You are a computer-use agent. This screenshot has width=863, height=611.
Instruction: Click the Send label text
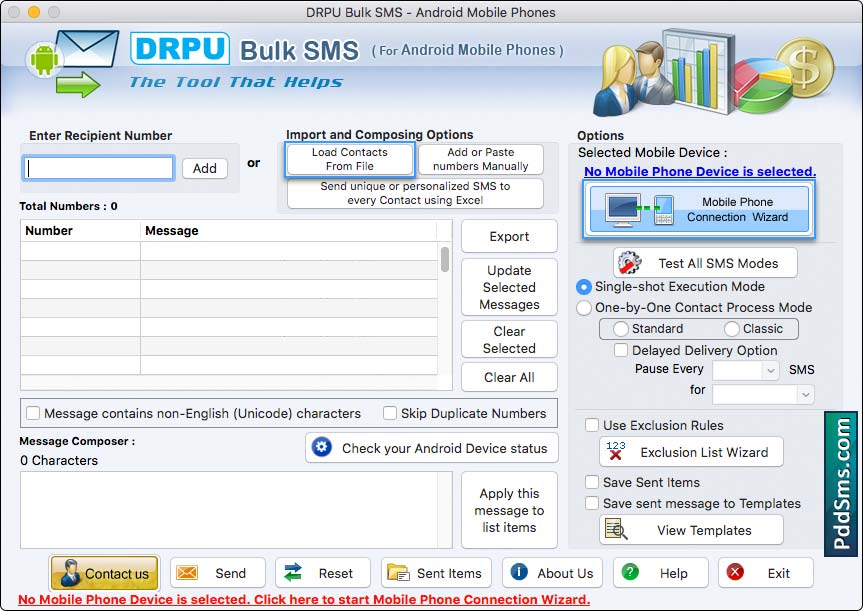(231, 573)
